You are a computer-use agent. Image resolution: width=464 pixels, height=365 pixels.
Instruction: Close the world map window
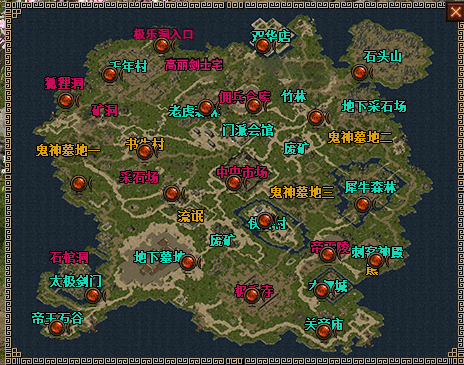(455, 13)
